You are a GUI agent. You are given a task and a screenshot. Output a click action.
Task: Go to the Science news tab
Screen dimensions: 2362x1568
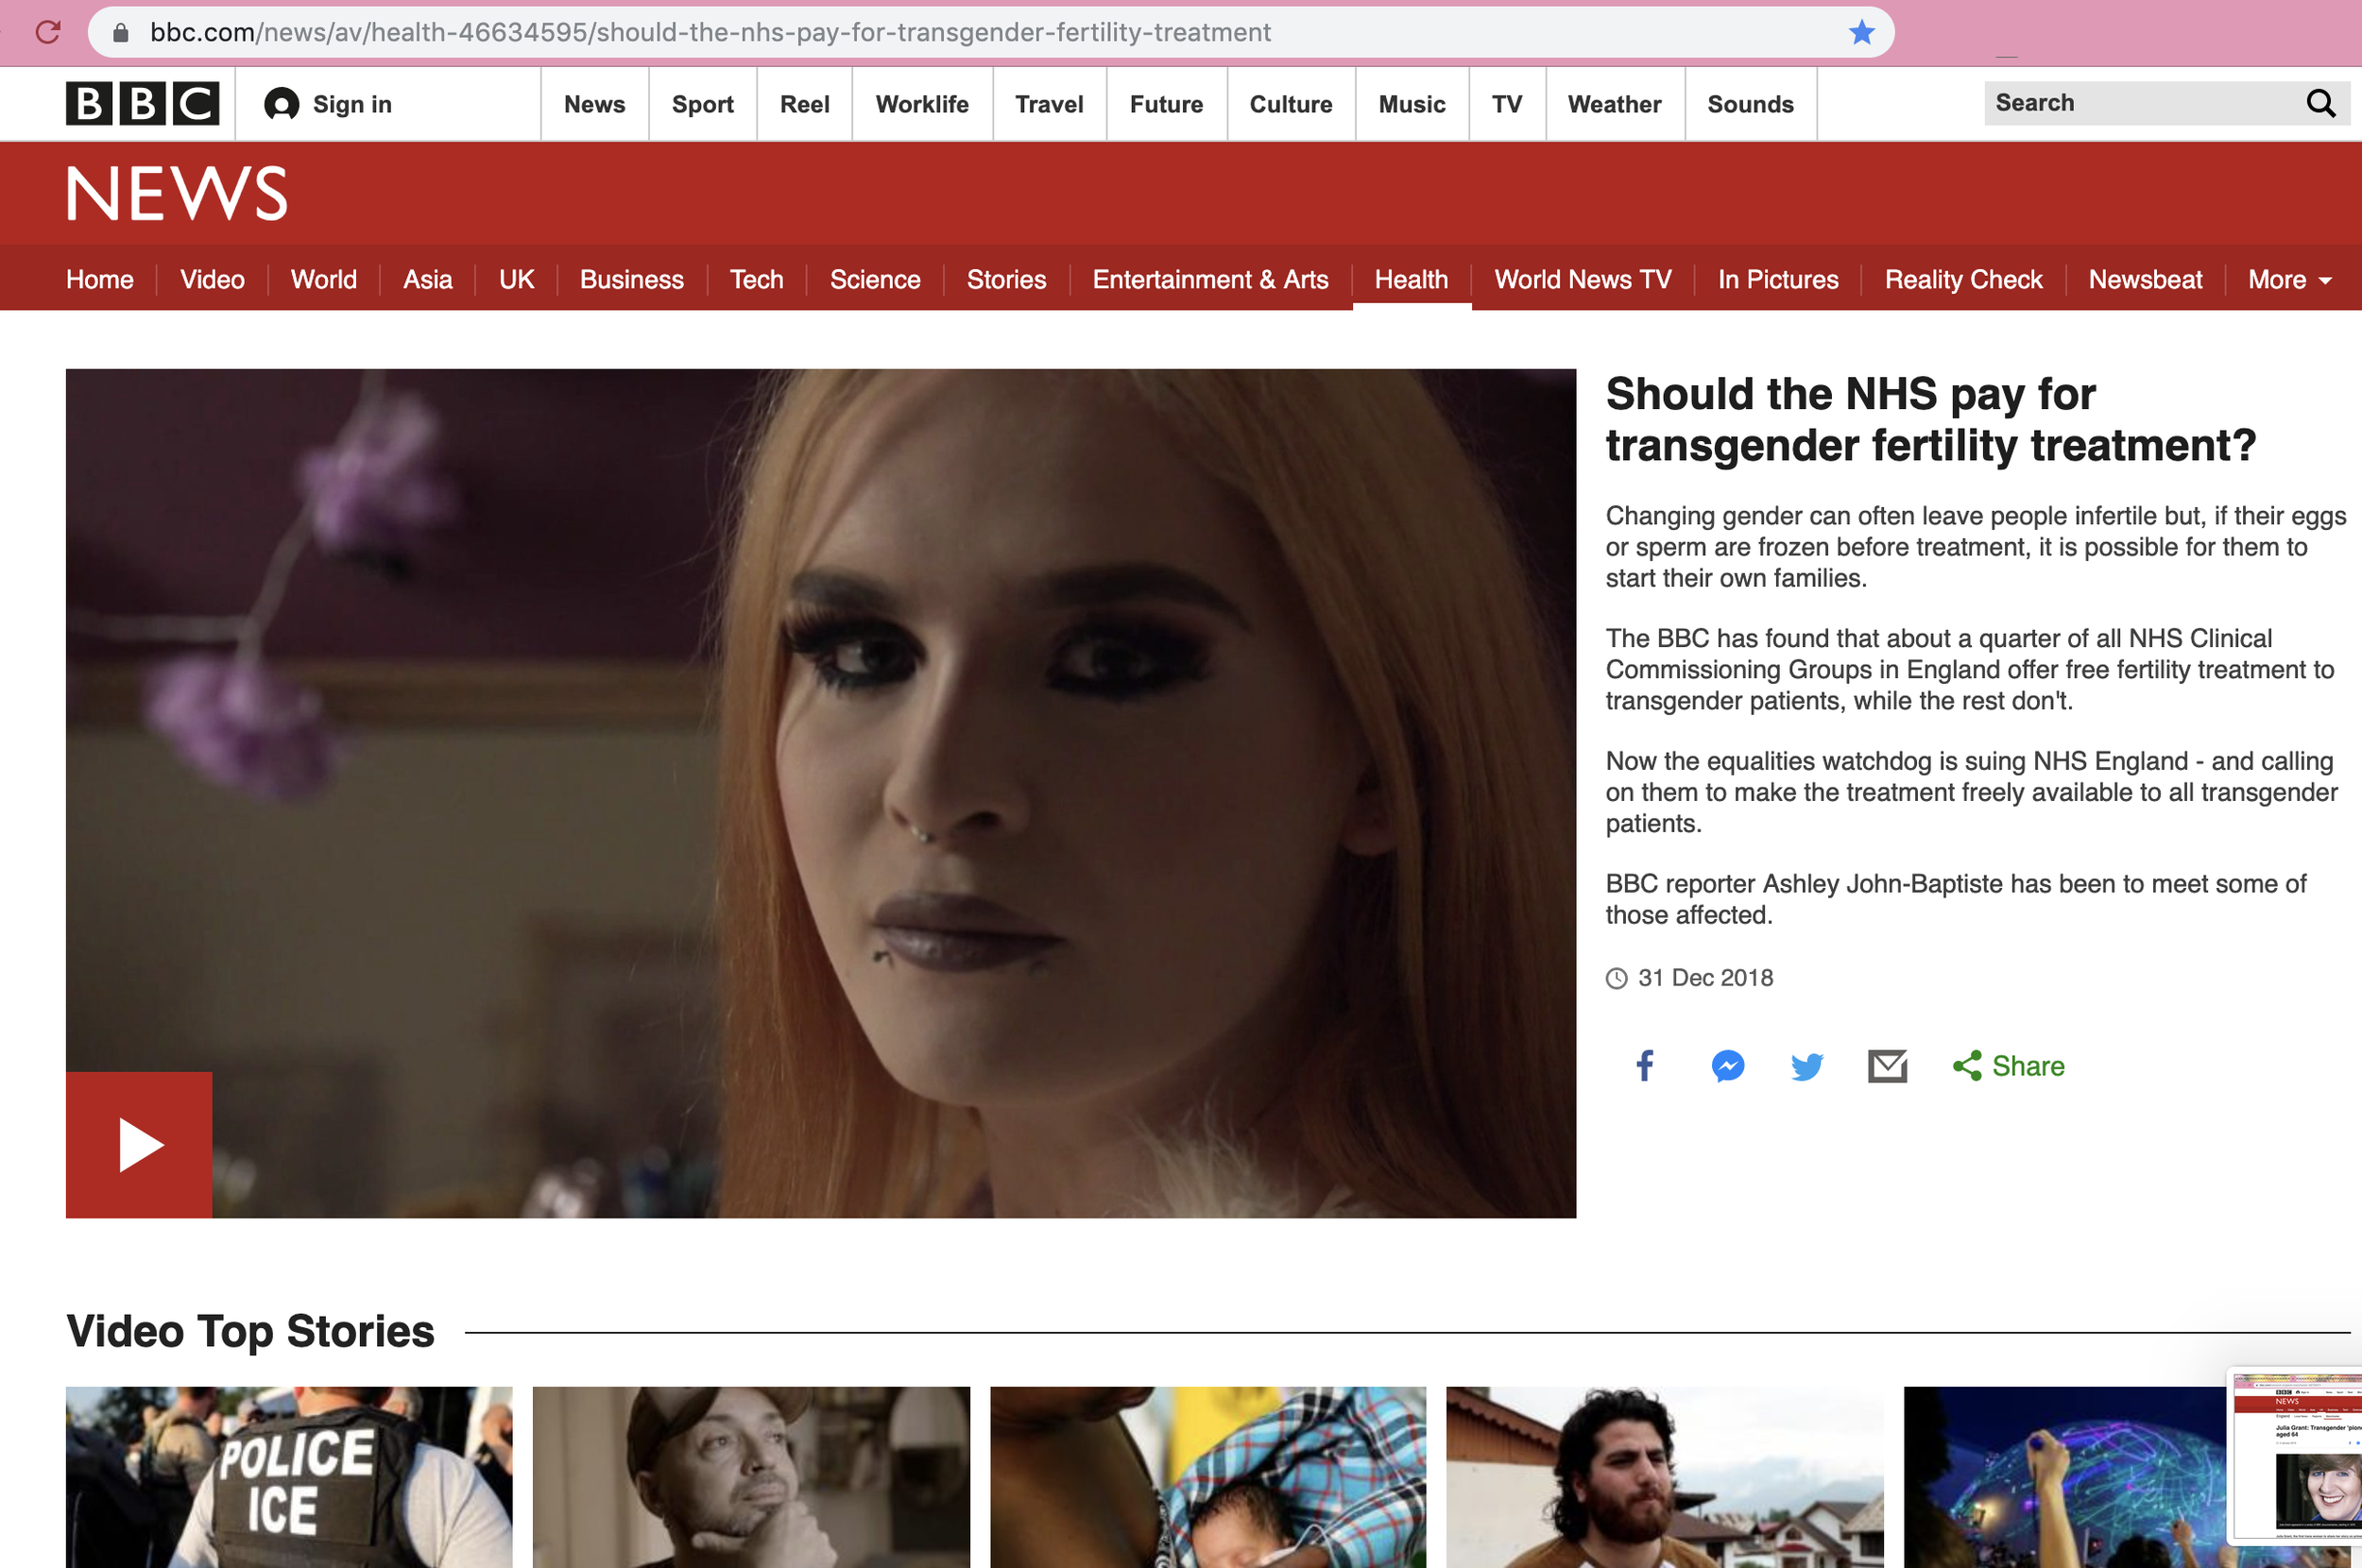pyautogui.click(x=875, y=279)
